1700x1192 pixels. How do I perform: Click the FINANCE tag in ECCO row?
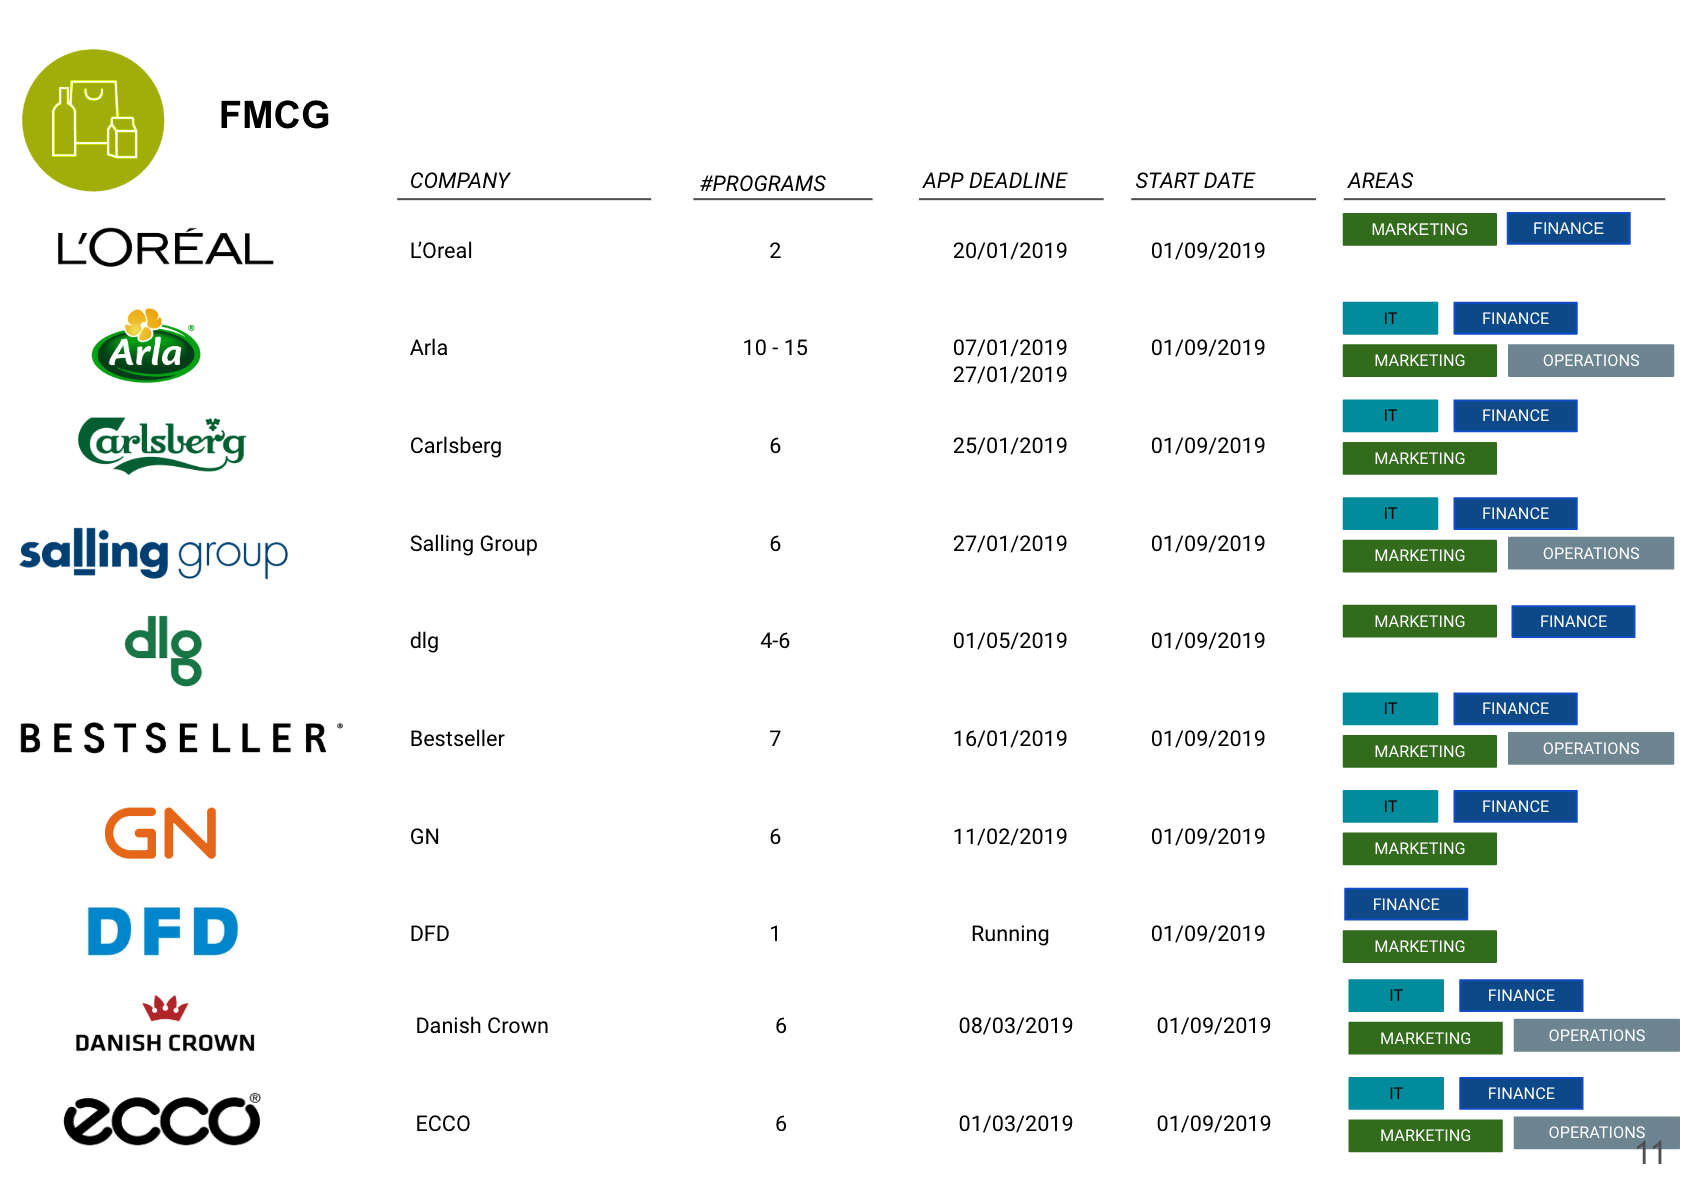[1521, 1093]
